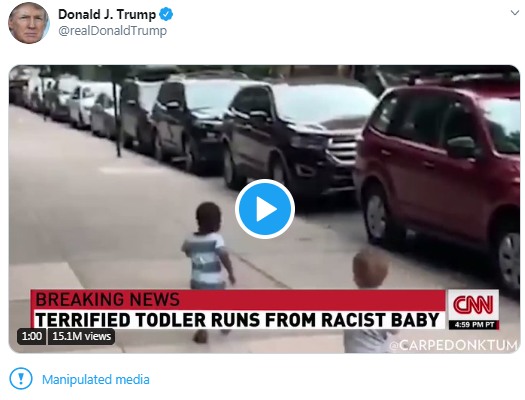Click the Manipulated media exclamation icon
This screenshot has width=525, height=400.
21,379
